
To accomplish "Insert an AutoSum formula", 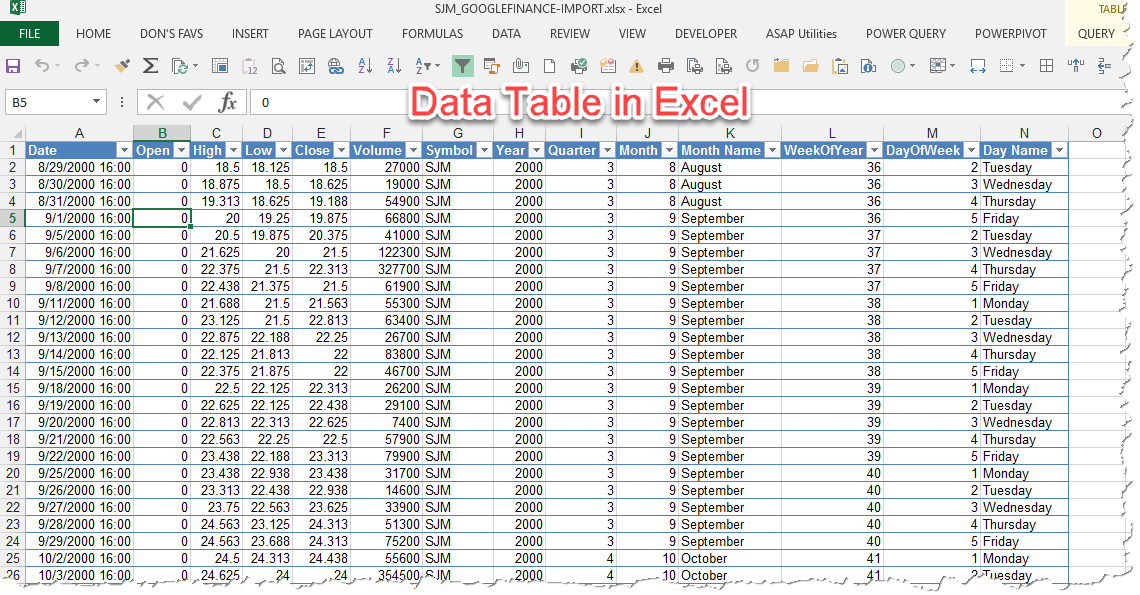I will [x=150, y=67].
